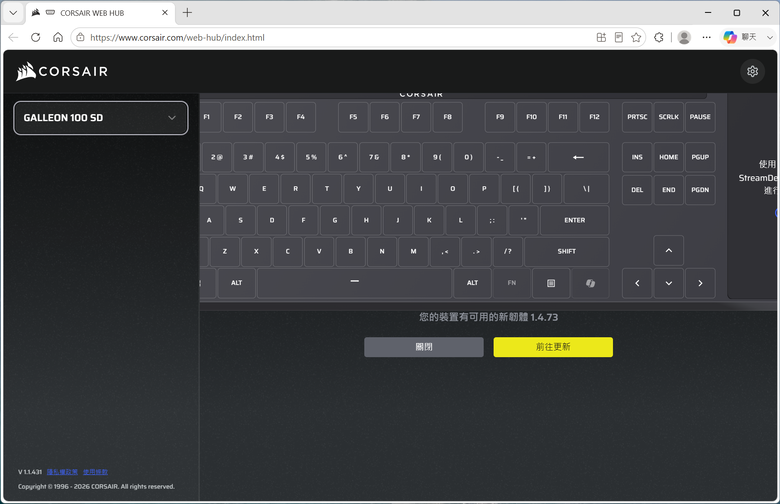The width and height of the screenshot is (780, 504).
Task: Expand the Copilot dropdown chevron
Action: [x=770, y=37]
